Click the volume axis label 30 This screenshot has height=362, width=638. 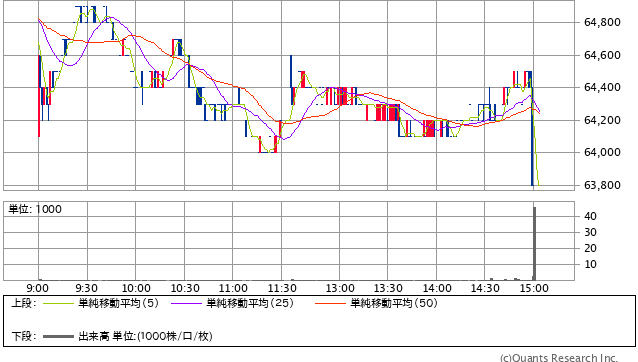(590, 232)
